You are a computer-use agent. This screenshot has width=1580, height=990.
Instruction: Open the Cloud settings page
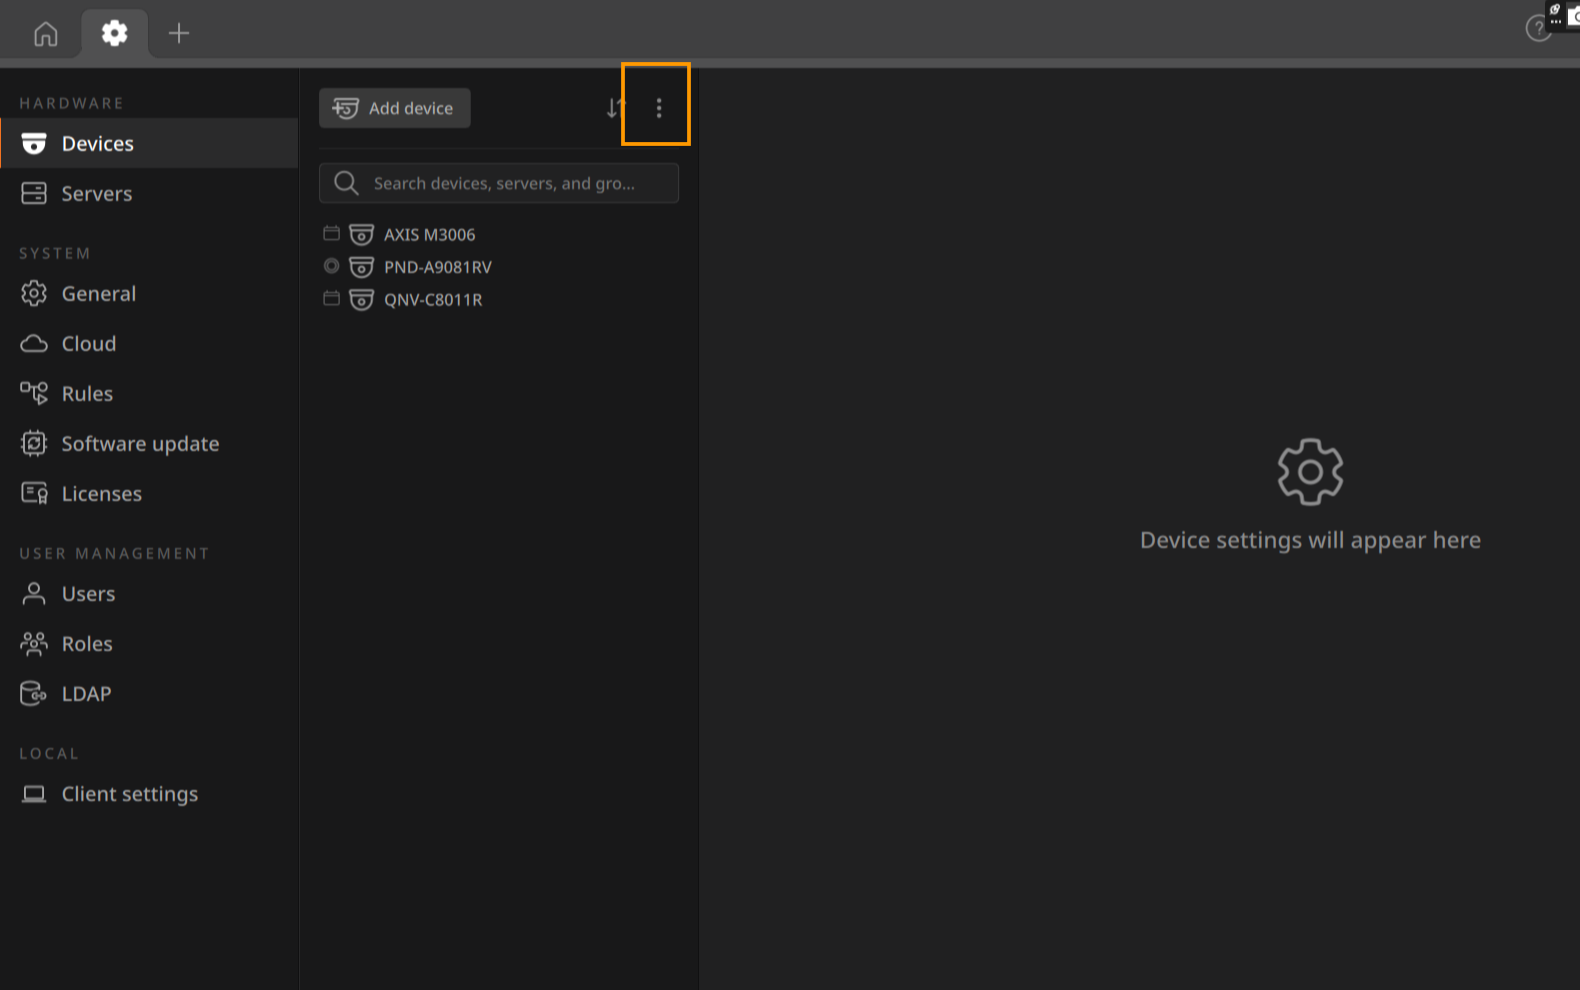149,343
